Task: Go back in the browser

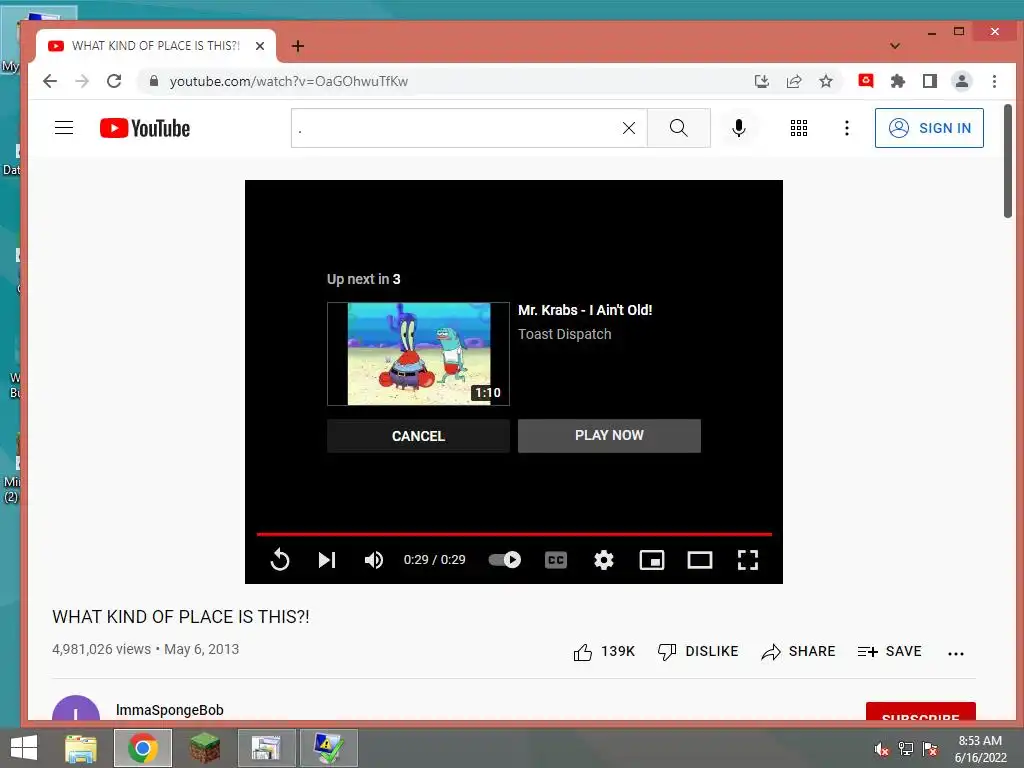Action: point(50,81)
